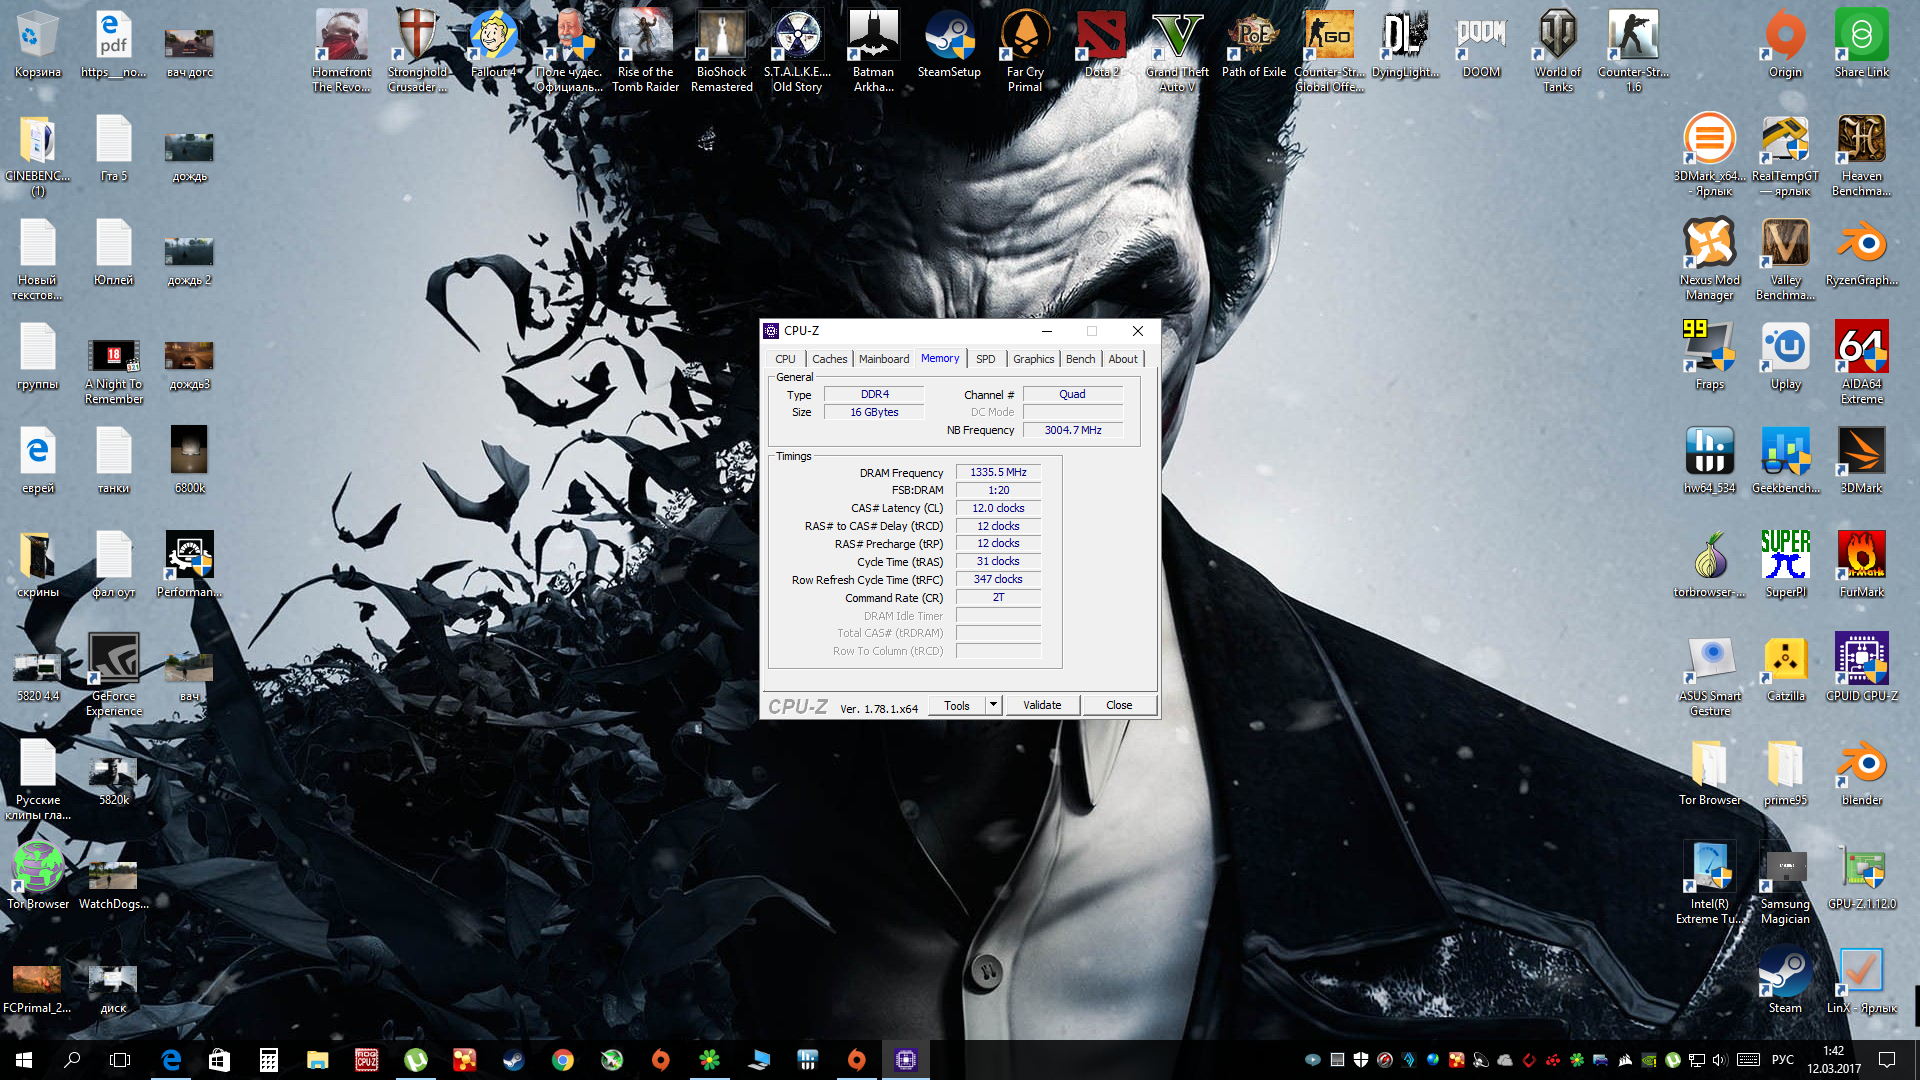Click the Validate button
The height and width of the screenshot is (1080, 1920).
tap(1042, 705)
